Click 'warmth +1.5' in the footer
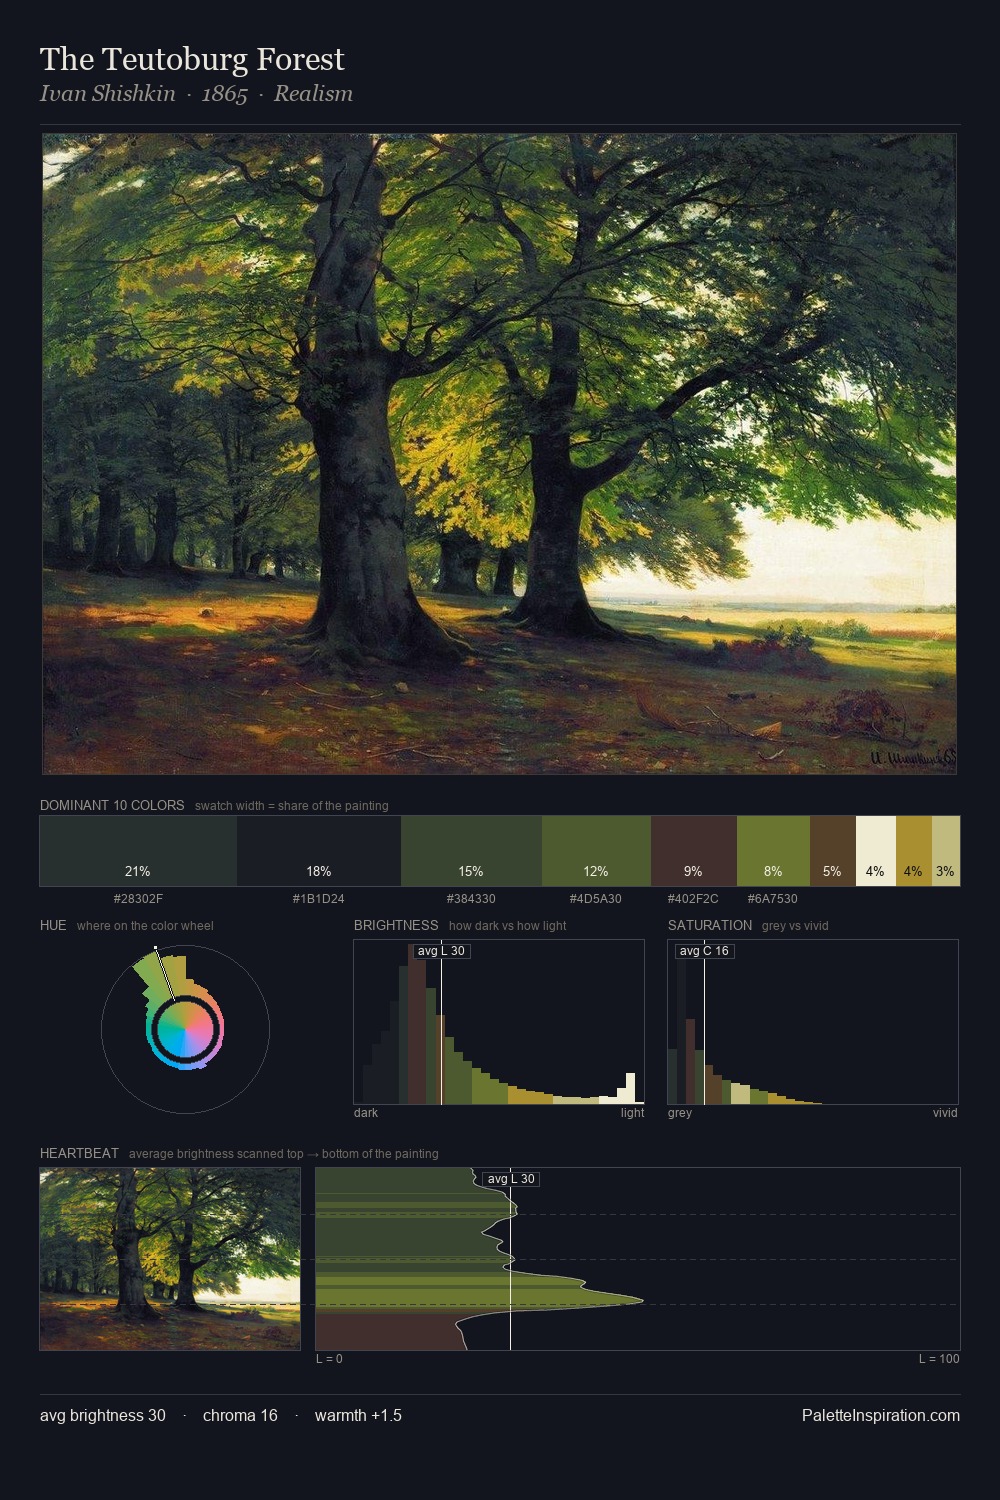 coord(358,1416)
